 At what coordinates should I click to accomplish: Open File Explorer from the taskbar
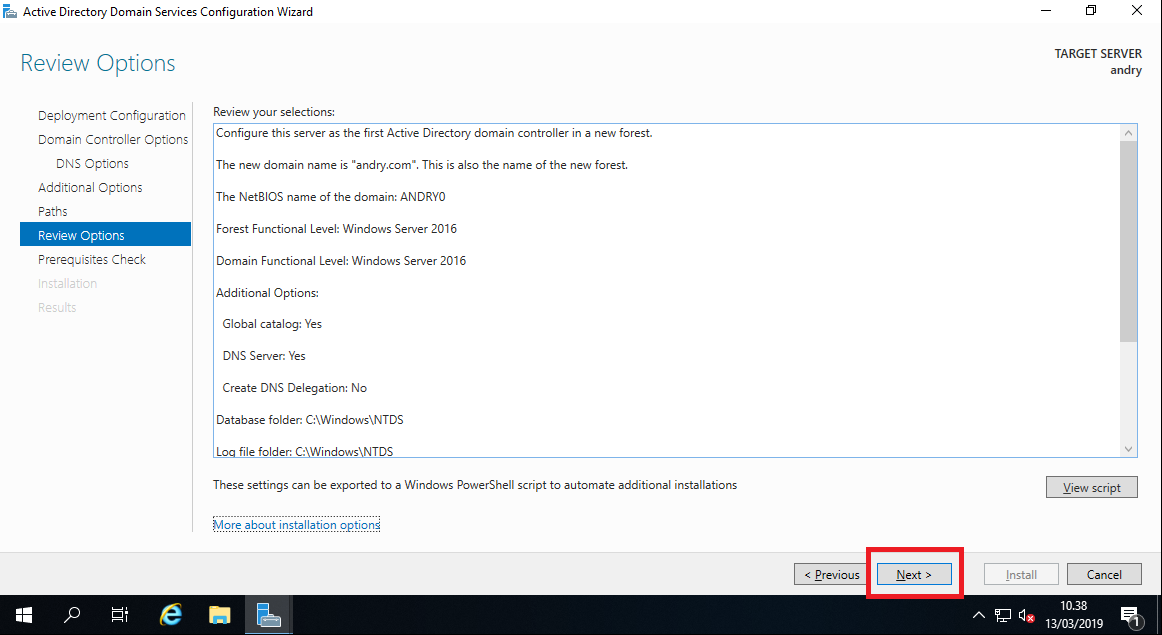click(219, 614)
